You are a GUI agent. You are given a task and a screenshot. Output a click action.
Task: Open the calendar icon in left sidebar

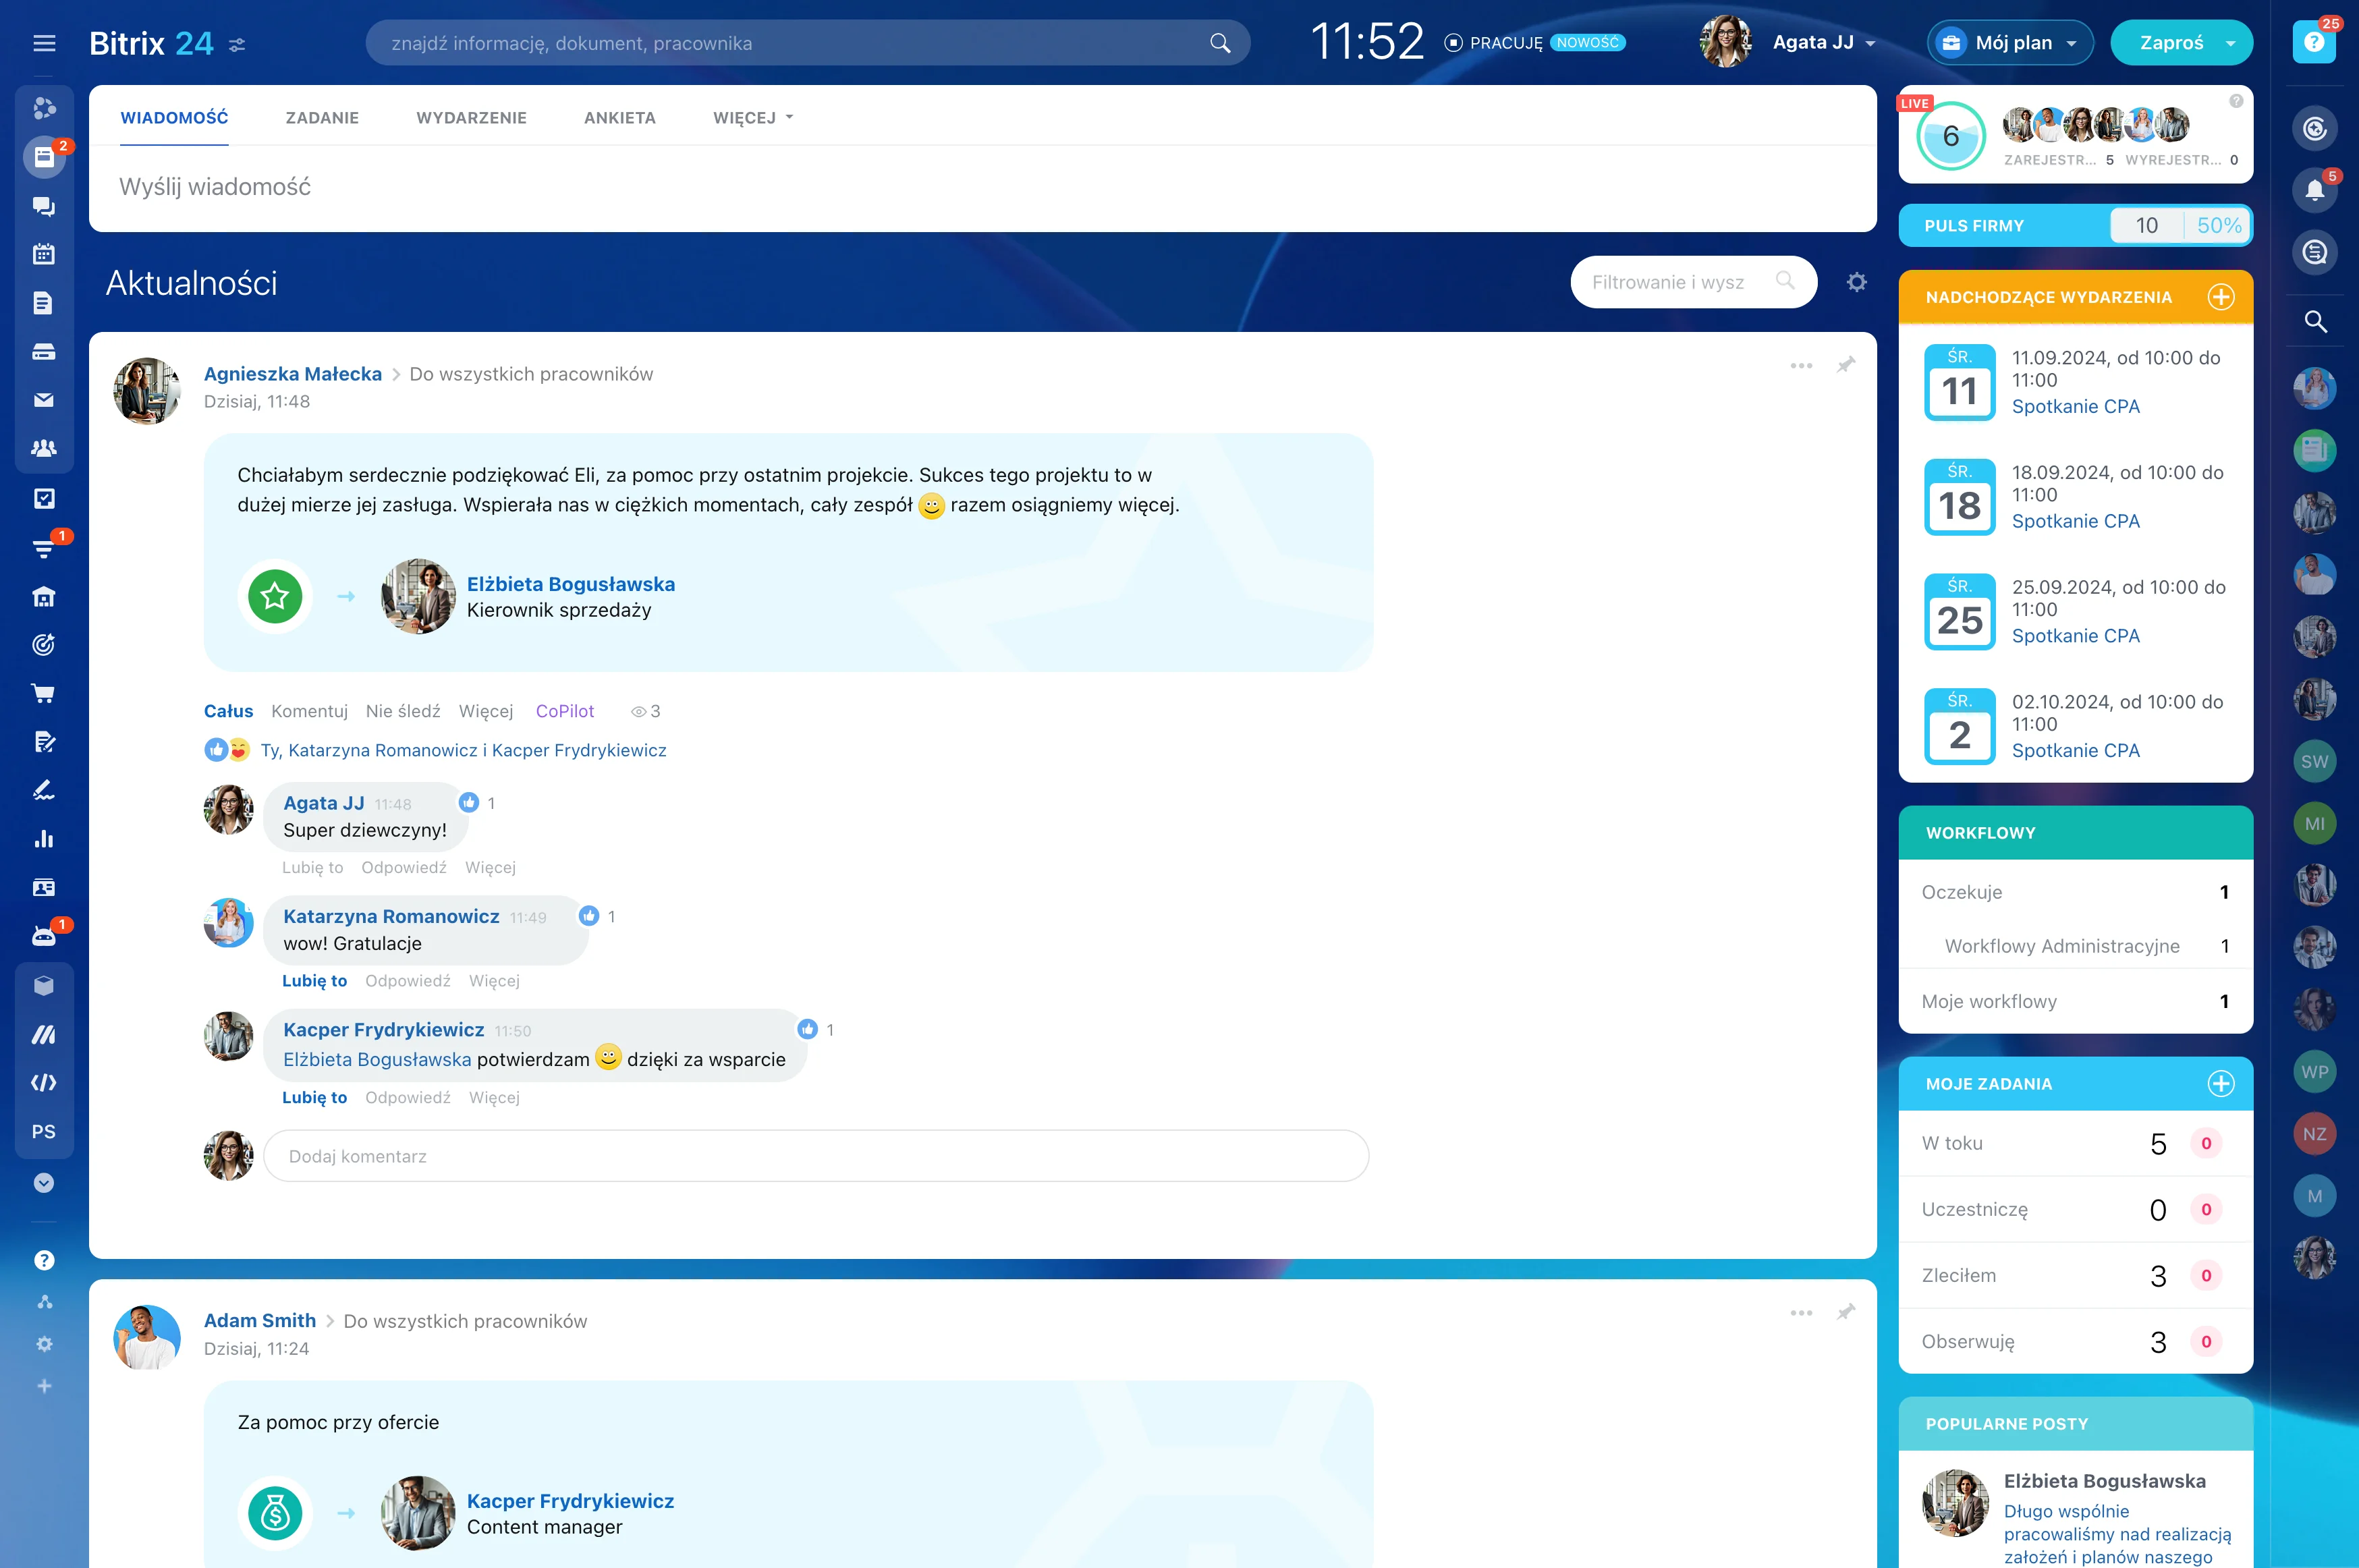(x=43, y=254)
